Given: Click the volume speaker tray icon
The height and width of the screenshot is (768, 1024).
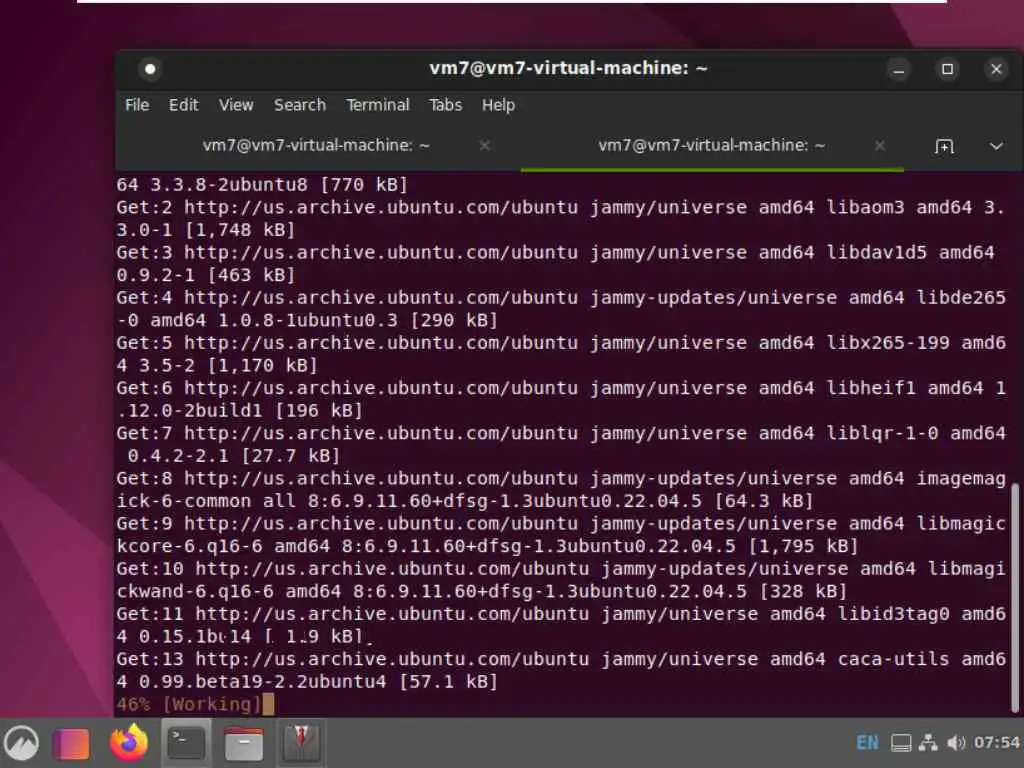Looking at the screenshot, I should [x=955, y=743].
